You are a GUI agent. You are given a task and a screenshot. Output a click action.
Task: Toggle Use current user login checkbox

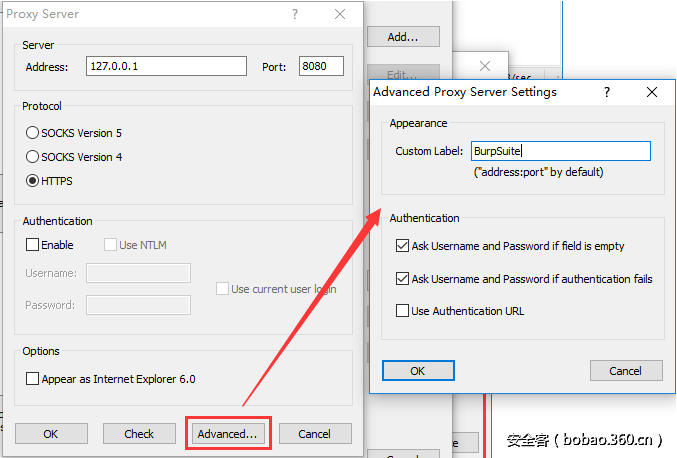click(x=222, y=289)
